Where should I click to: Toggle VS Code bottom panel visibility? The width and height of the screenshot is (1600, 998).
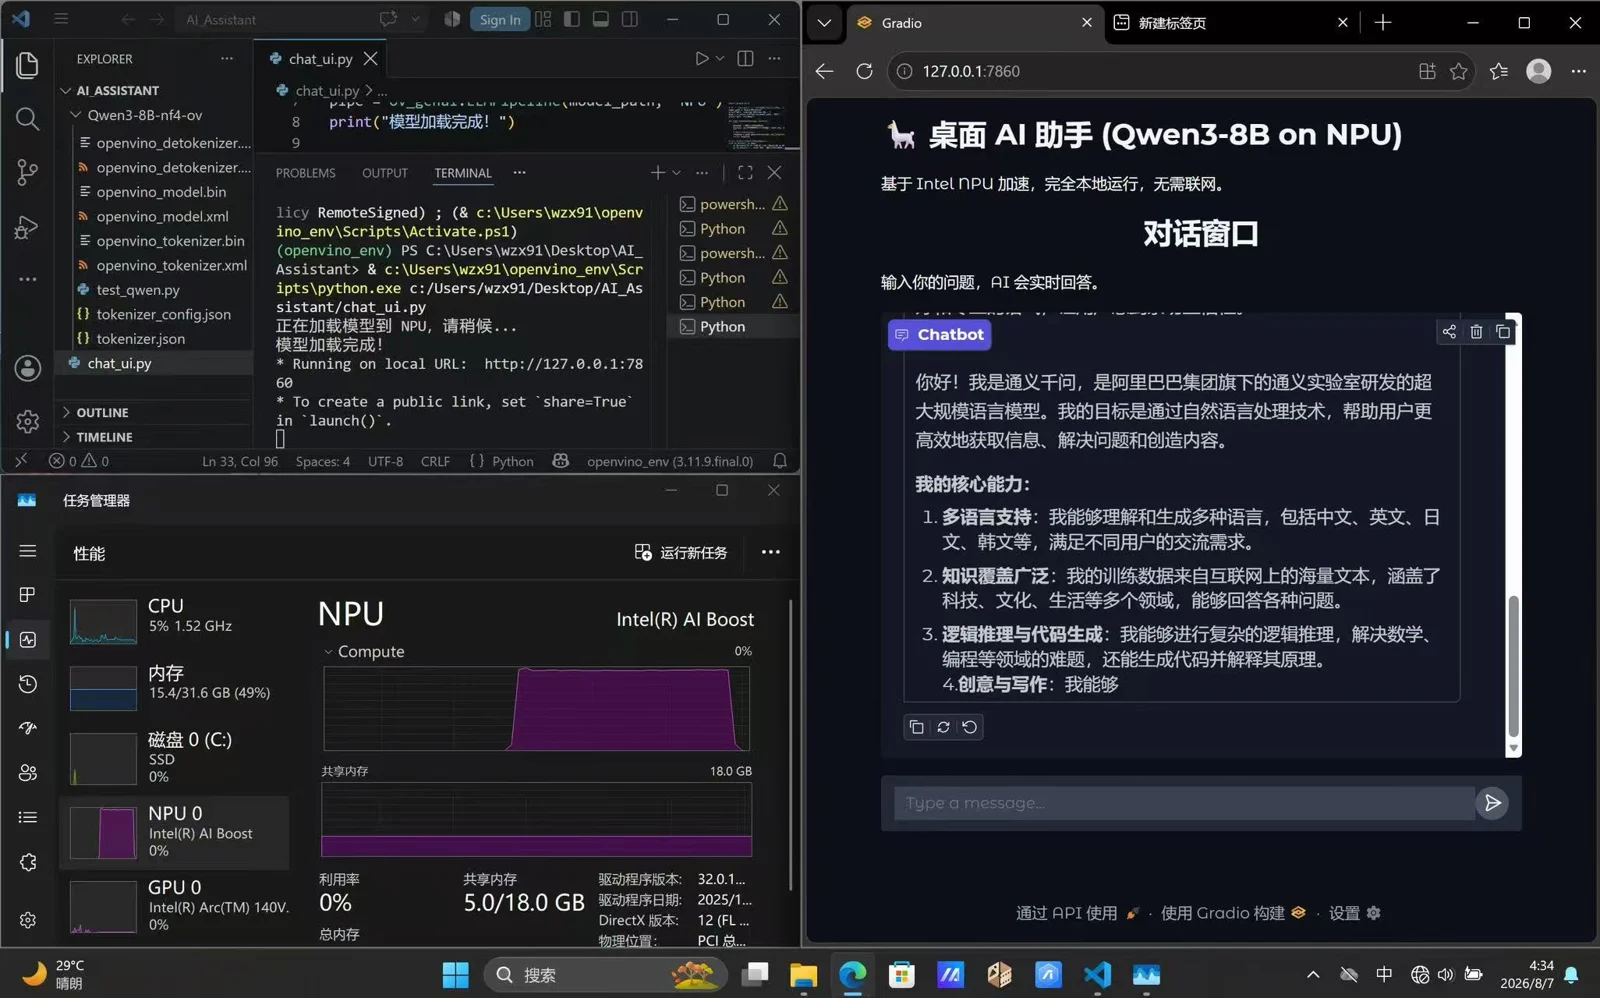(x=601, y=19)
